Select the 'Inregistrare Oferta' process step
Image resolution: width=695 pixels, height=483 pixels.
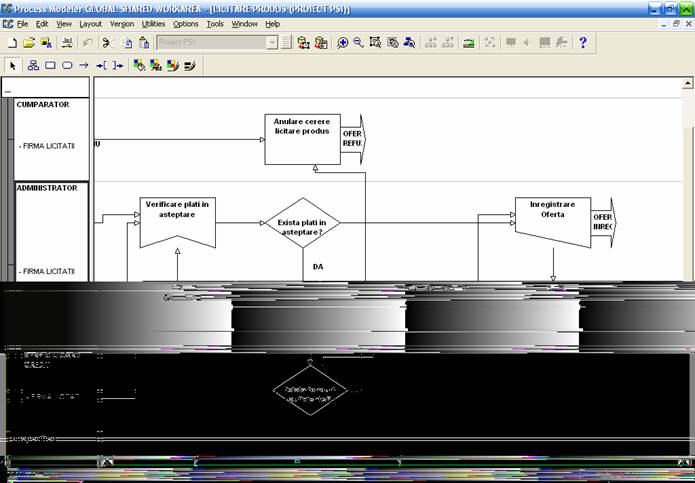click(552, 222)
